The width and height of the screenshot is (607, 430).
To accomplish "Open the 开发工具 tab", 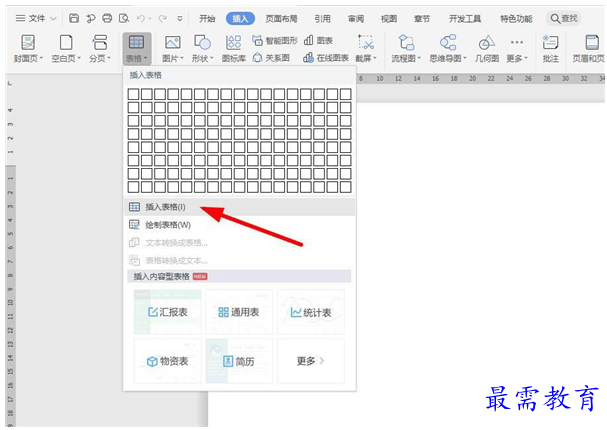I will (465, 19).
